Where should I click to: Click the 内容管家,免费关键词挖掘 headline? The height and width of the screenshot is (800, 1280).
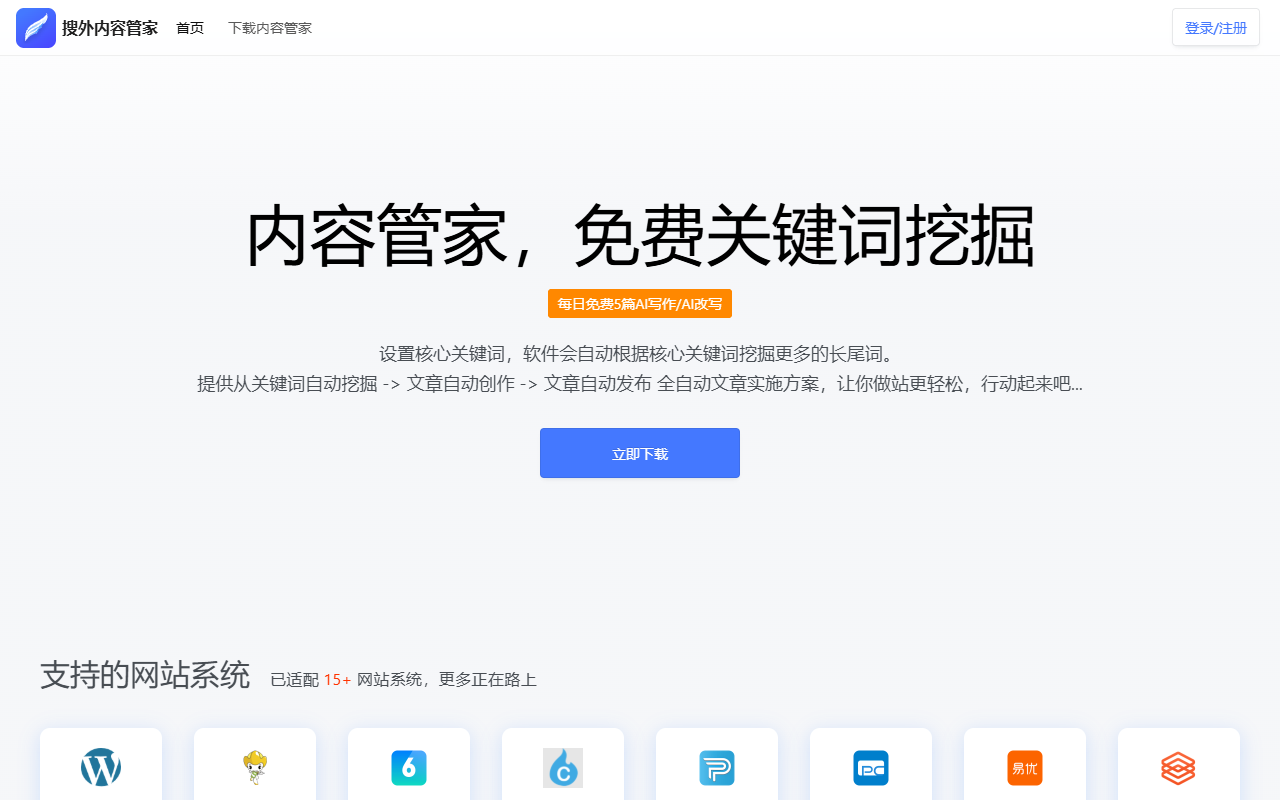click(640, 237)
